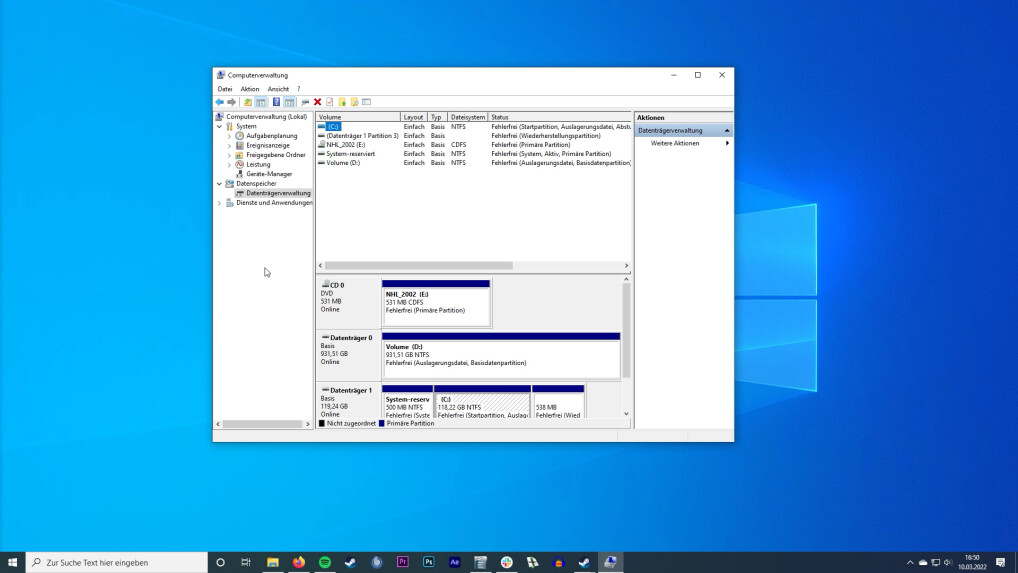Click the blue help icon in toolbar
Viewport: 1018px width, 573px height.
276,102
